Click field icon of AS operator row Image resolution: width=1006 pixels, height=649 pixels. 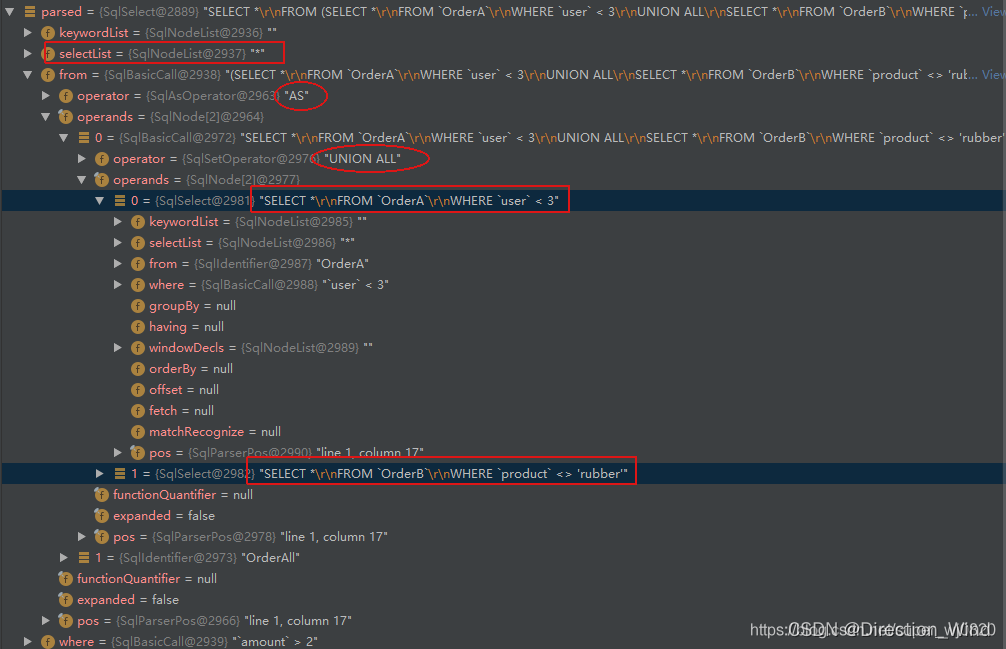click(65, 96)
